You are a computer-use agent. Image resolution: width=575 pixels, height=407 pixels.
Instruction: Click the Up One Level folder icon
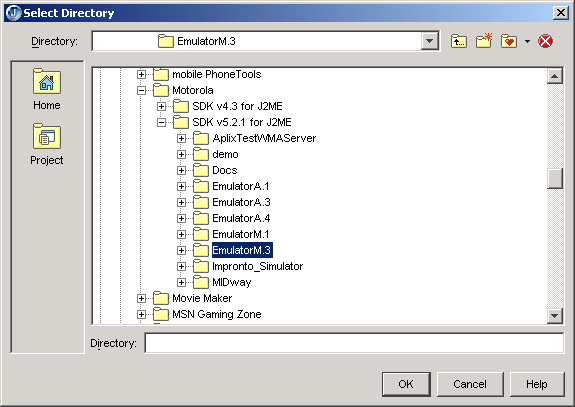point(459,41)
